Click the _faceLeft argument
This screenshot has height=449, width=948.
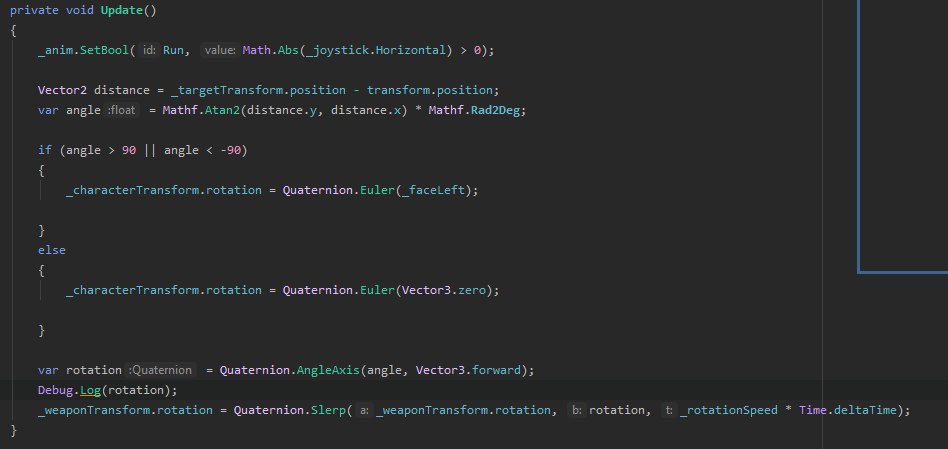433,190
